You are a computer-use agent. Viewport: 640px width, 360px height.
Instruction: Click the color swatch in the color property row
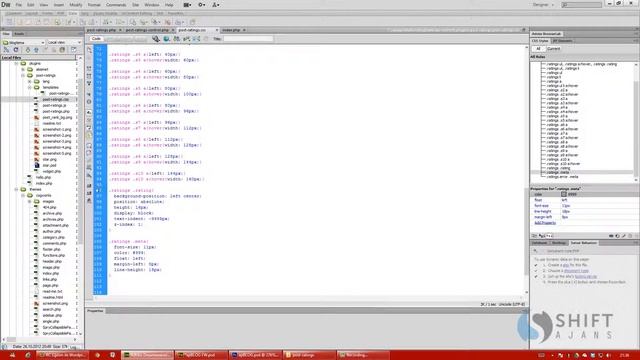tap(564, 194)
